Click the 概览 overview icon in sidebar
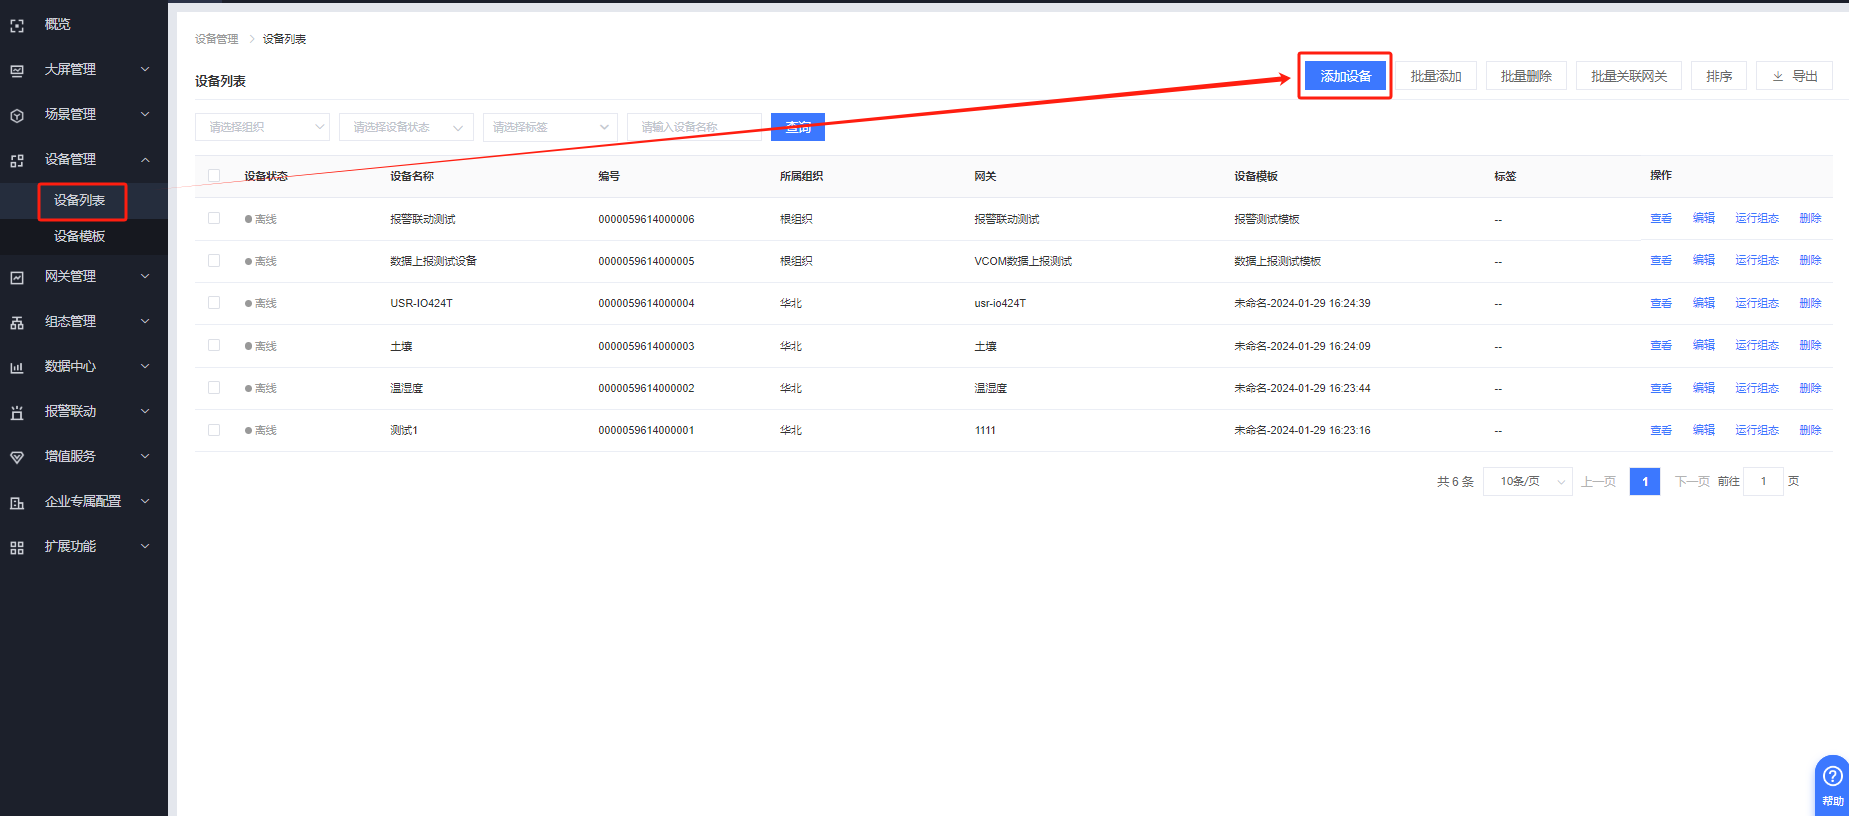Screen dimensions: 1849x816 point(17,25)
